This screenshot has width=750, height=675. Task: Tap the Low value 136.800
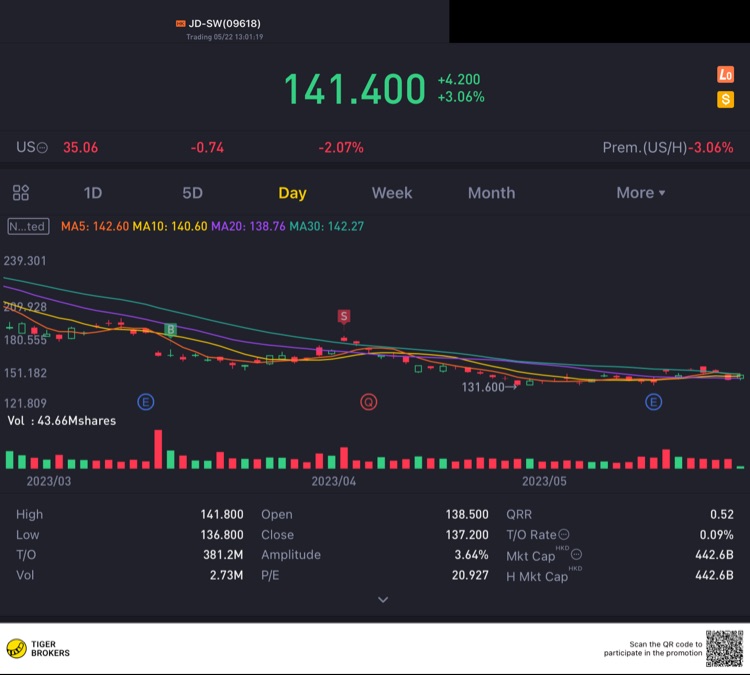(222, 534)
